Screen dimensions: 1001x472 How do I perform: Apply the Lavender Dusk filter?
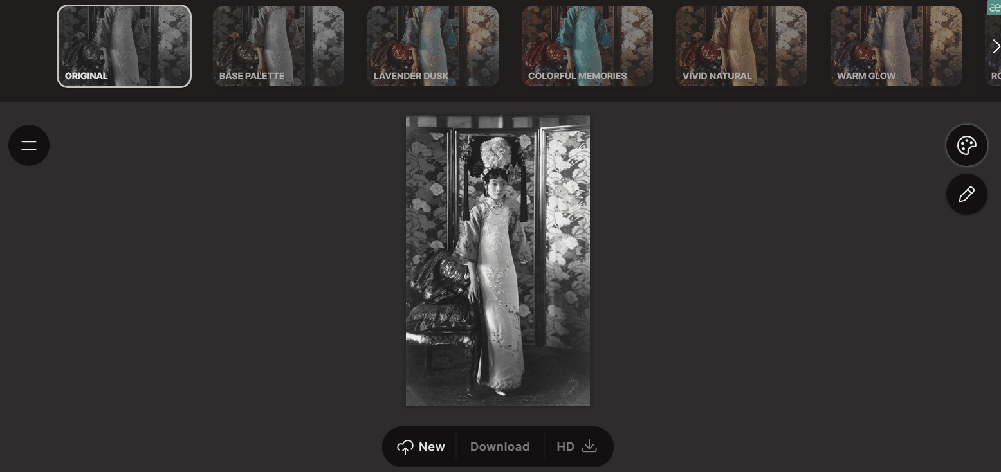(x=433, y=46)
